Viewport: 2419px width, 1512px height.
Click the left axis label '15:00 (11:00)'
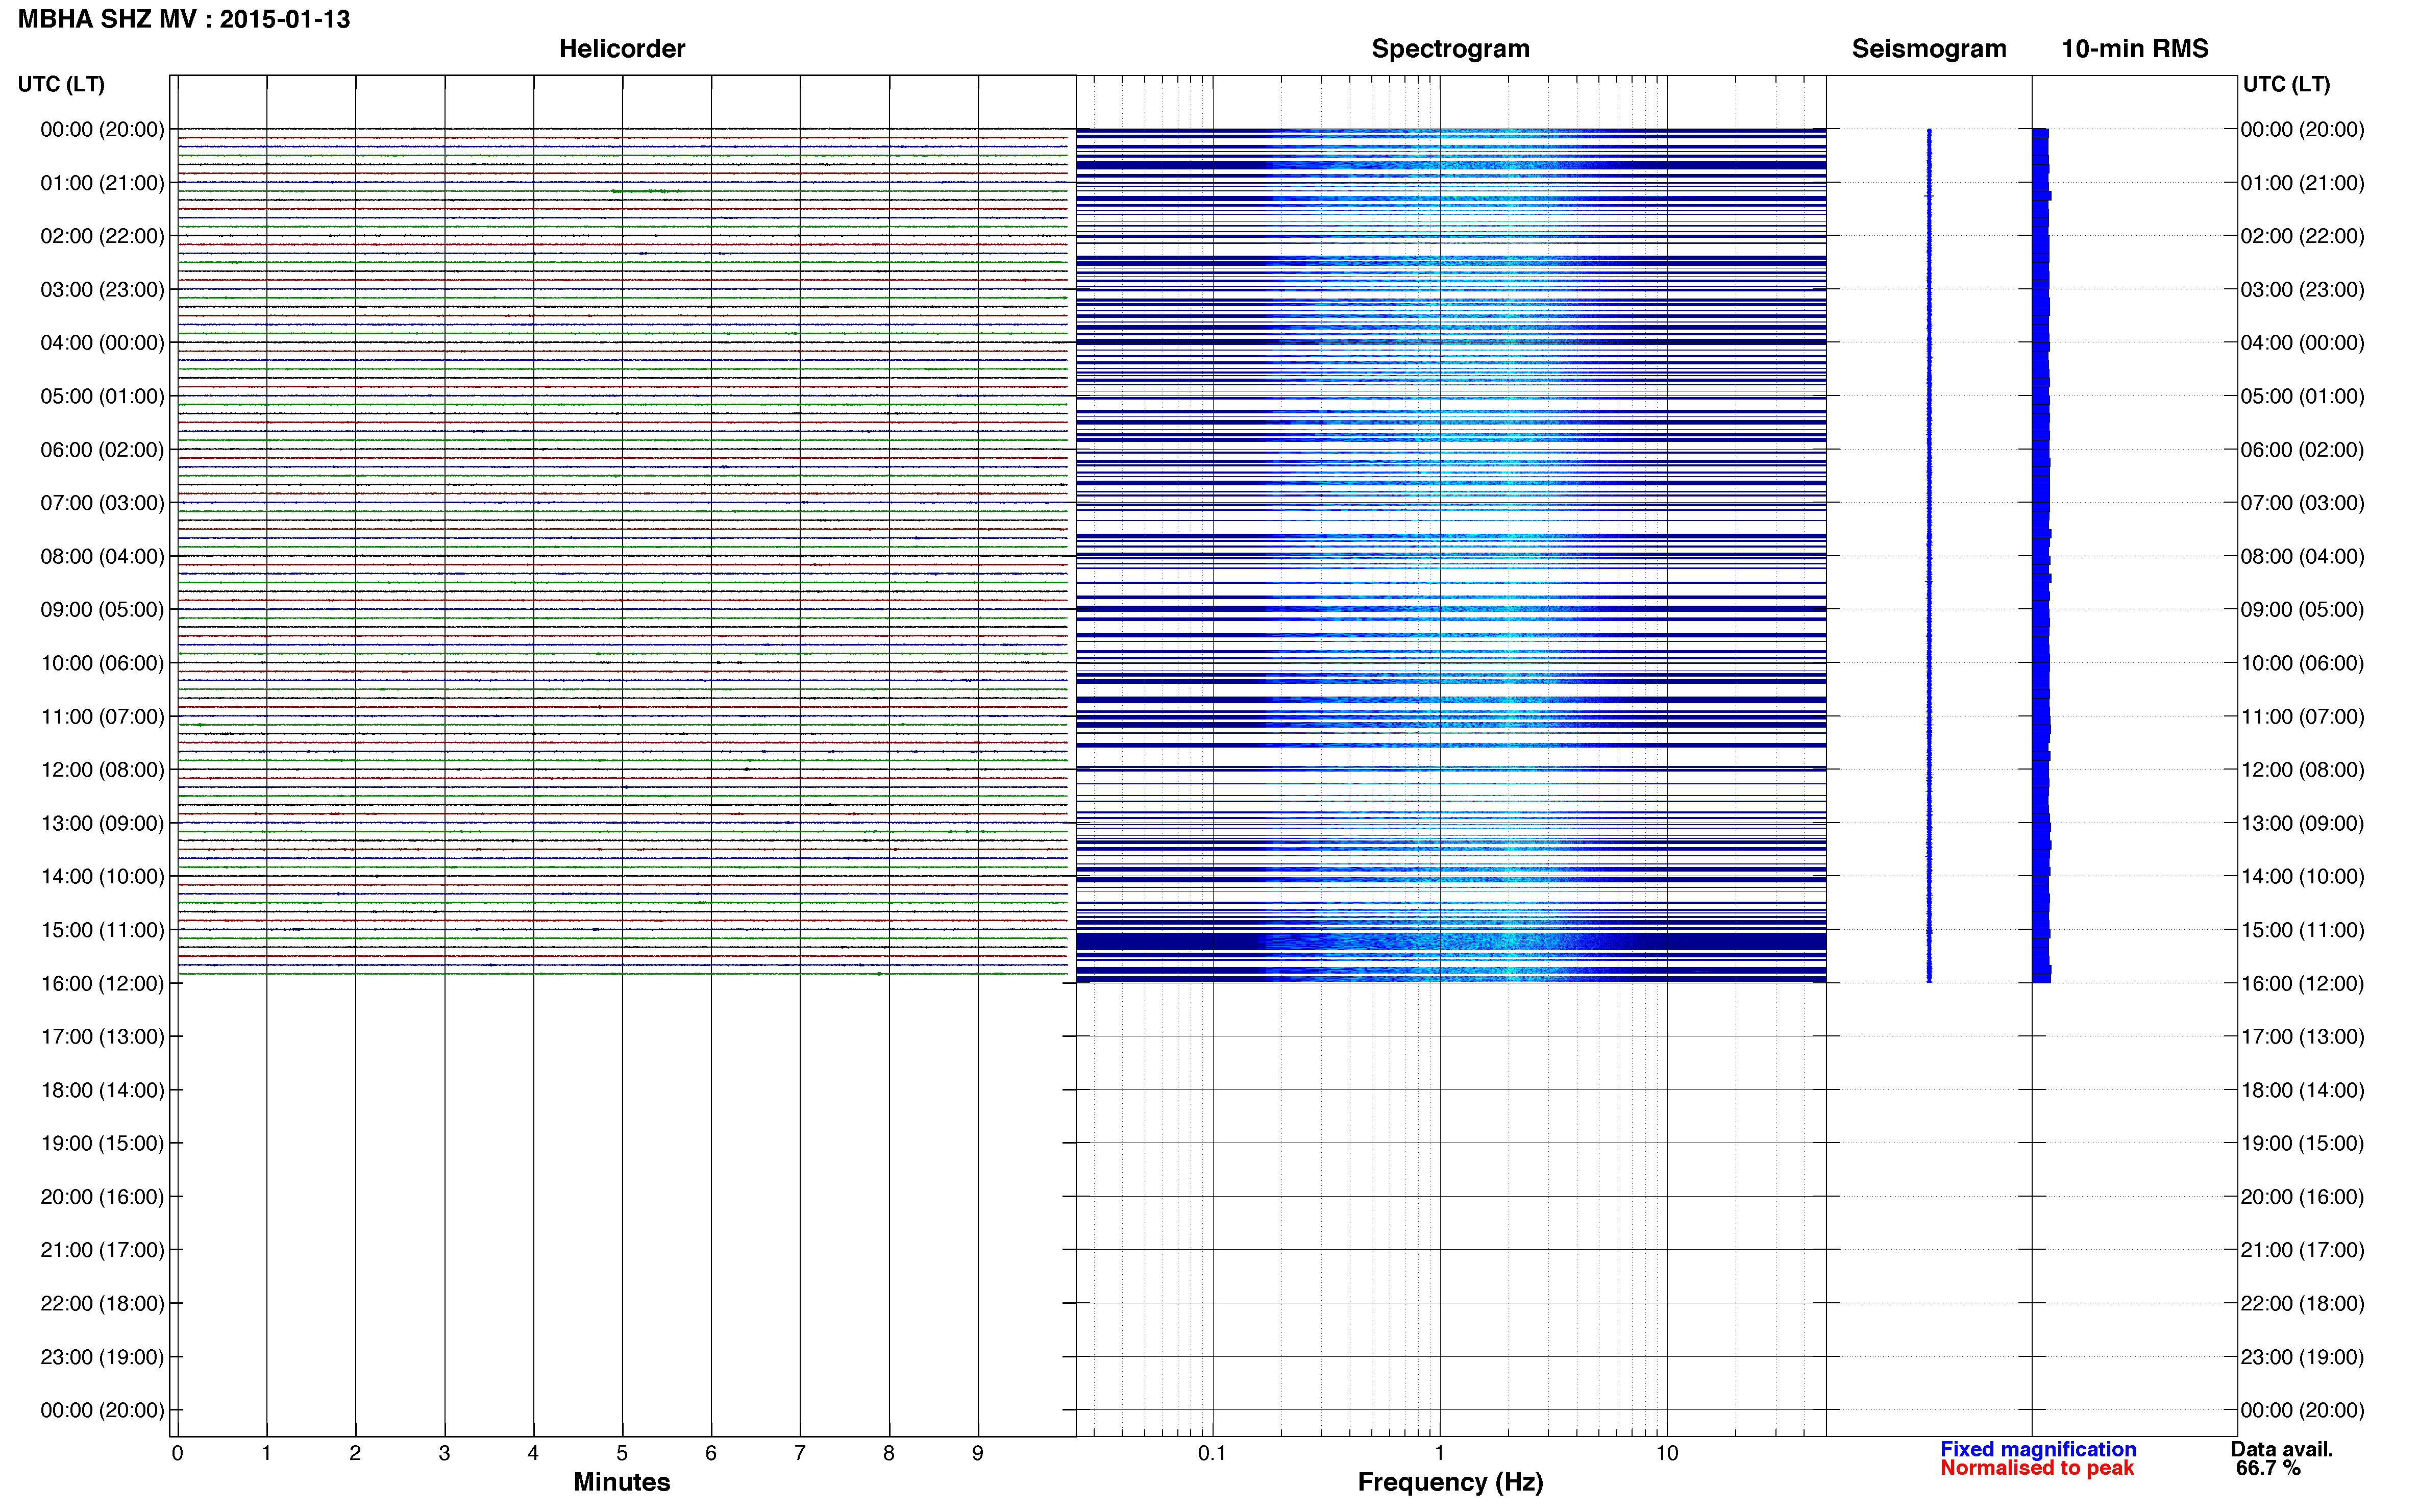pyautogui.click(x=102, y=930)
